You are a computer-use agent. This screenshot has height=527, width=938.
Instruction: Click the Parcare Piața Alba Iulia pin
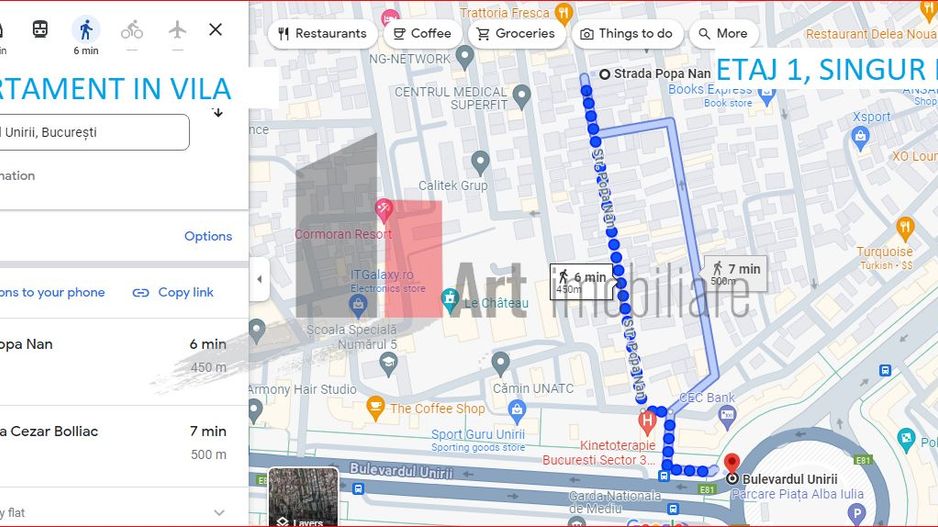tap(857, 513)
